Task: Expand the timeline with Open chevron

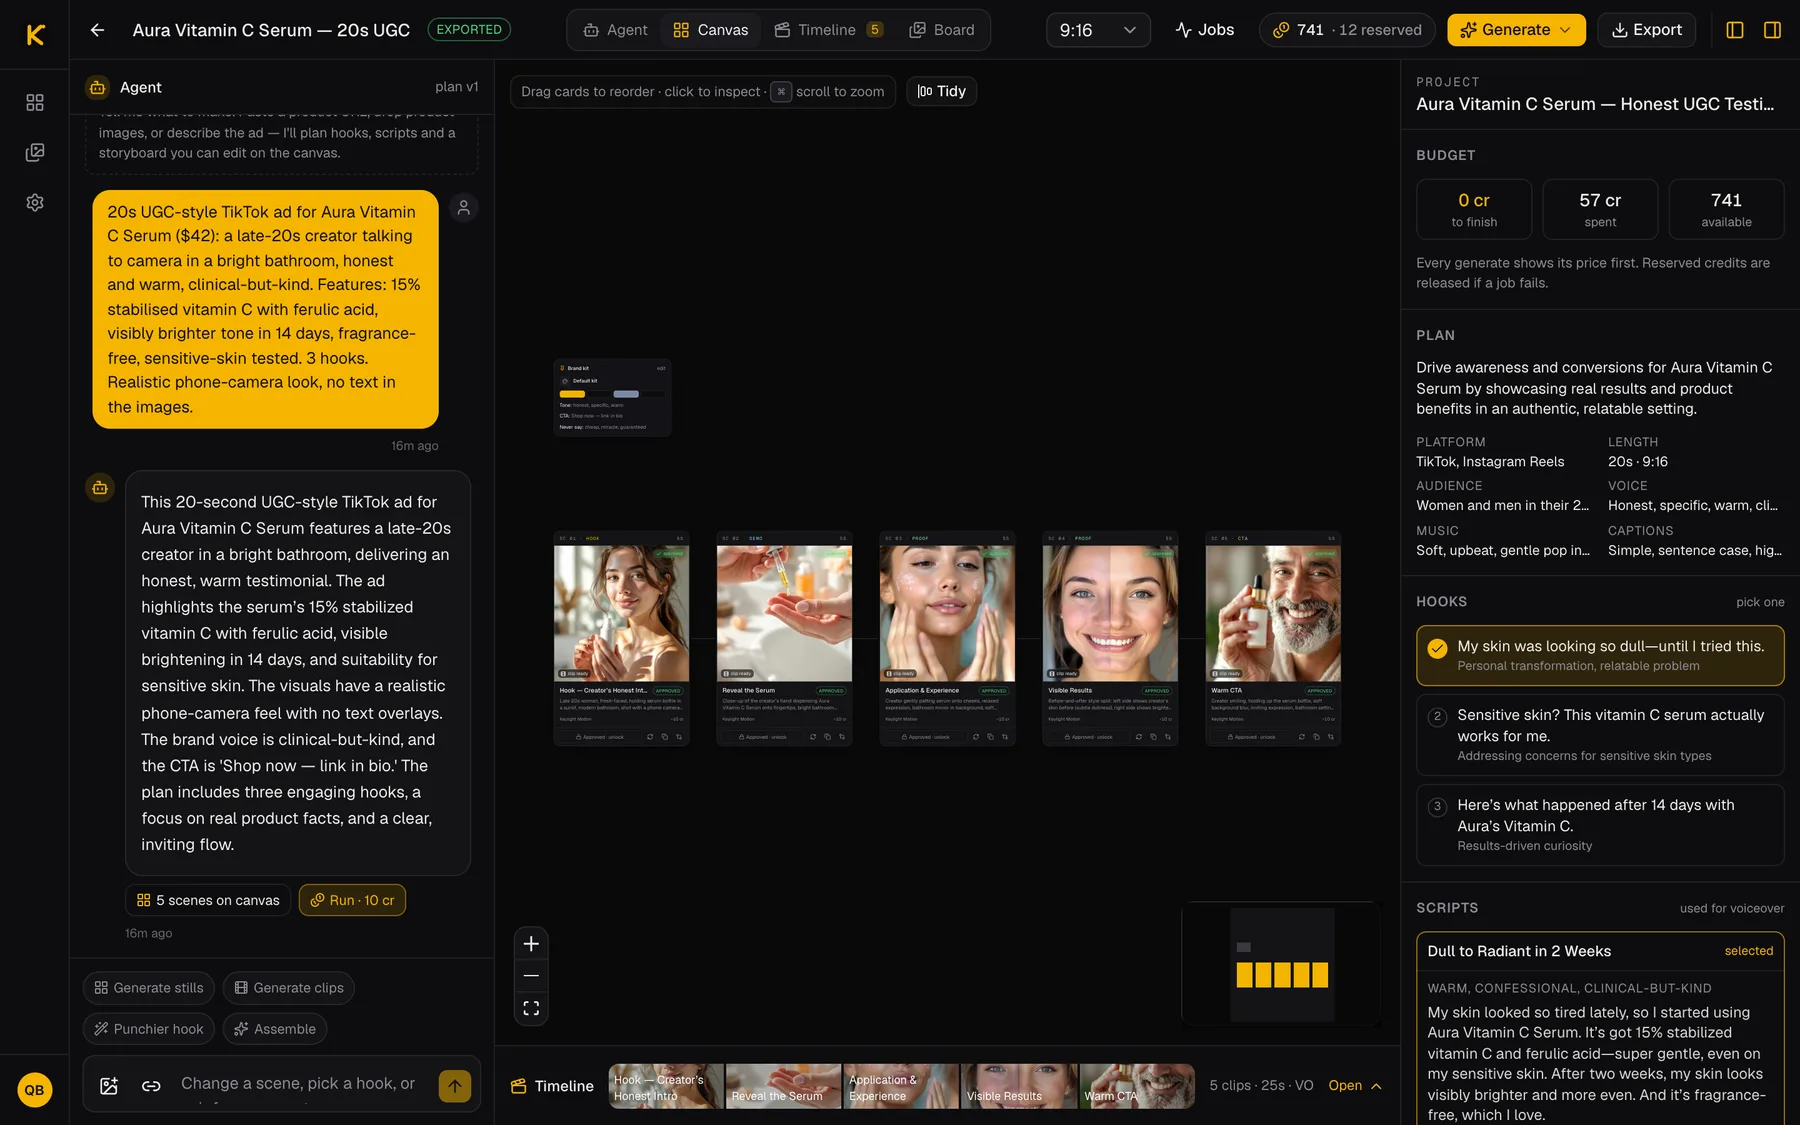Action: [x=1355, y=1086]
